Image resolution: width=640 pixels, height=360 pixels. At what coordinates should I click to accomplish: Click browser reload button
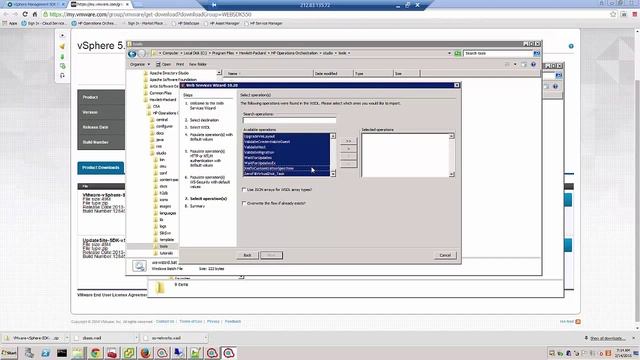click(x=25, y=14)
